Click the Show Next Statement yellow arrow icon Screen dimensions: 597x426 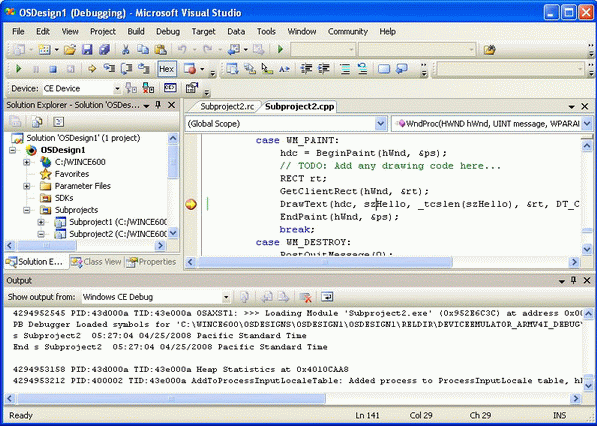pos(92,69)
